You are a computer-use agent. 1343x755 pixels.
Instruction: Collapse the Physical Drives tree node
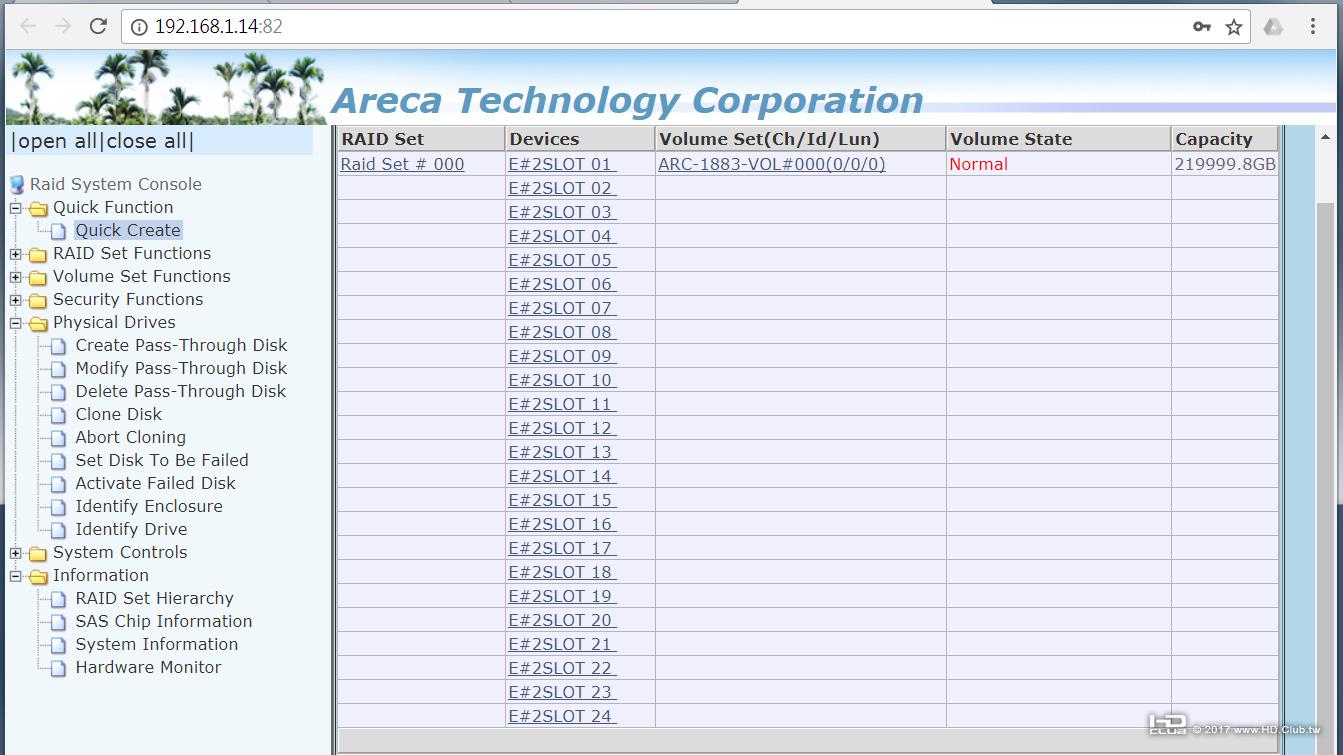(x=15, y=323)
